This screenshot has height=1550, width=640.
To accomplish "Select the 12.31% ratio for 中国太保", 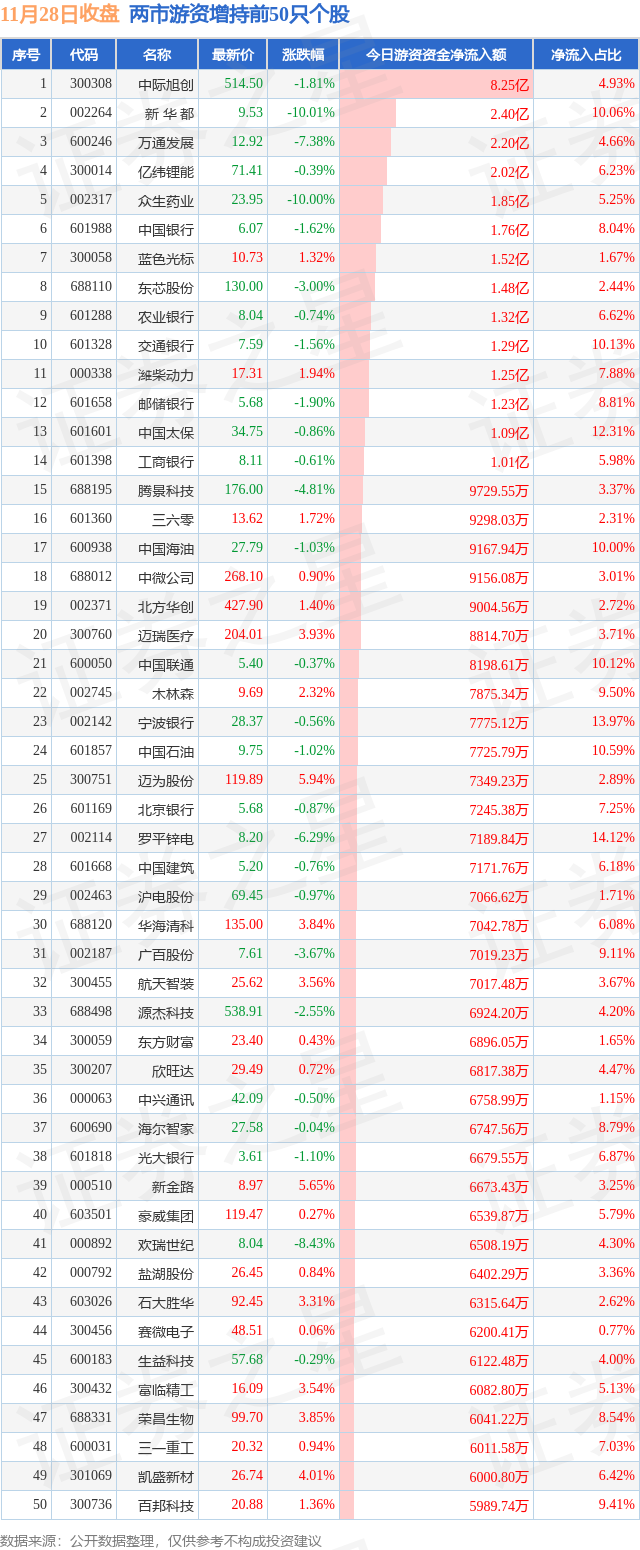I will click(x=613, y=432).
